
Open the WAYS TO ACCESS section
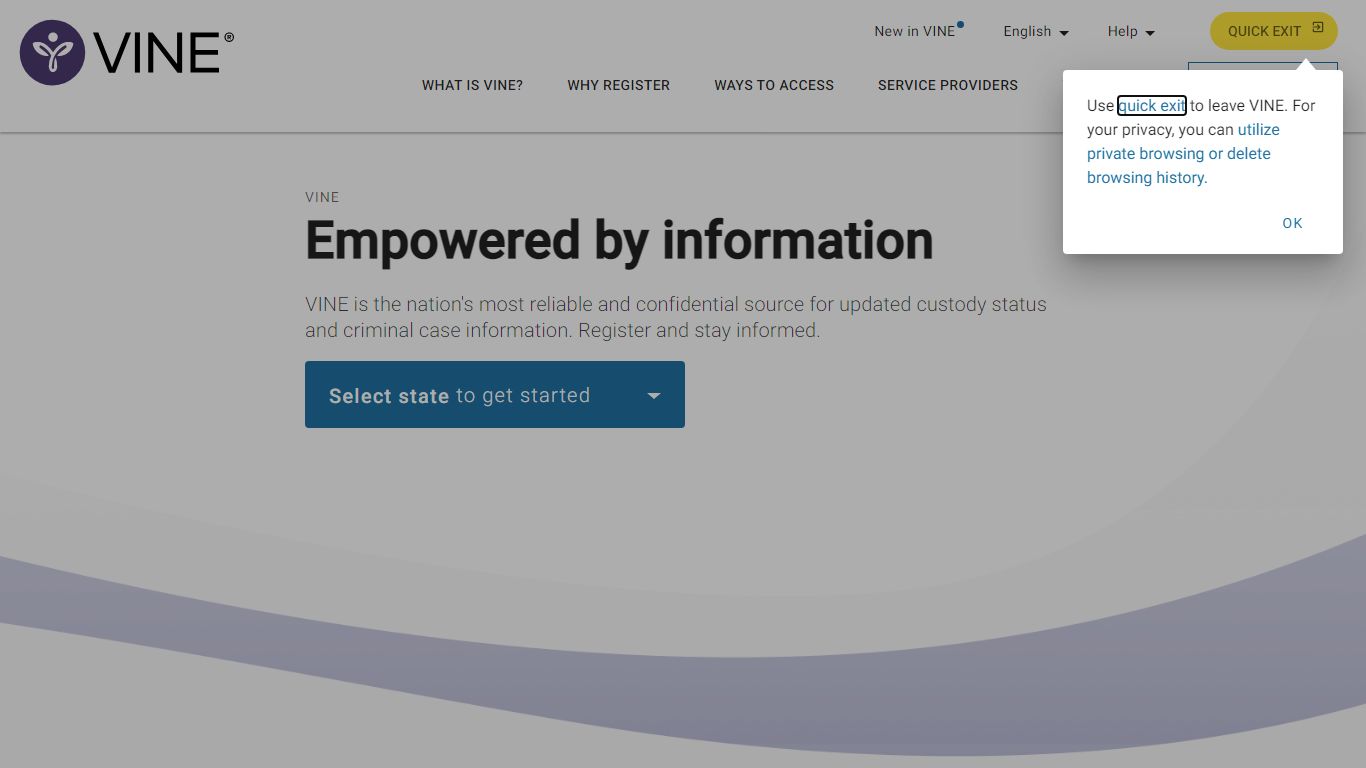pos(773,85)
